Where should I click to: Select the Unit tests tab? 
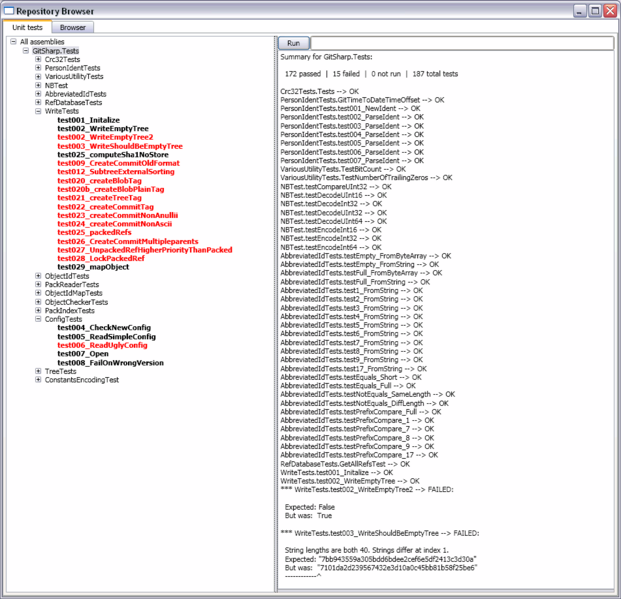coord(27,27)
